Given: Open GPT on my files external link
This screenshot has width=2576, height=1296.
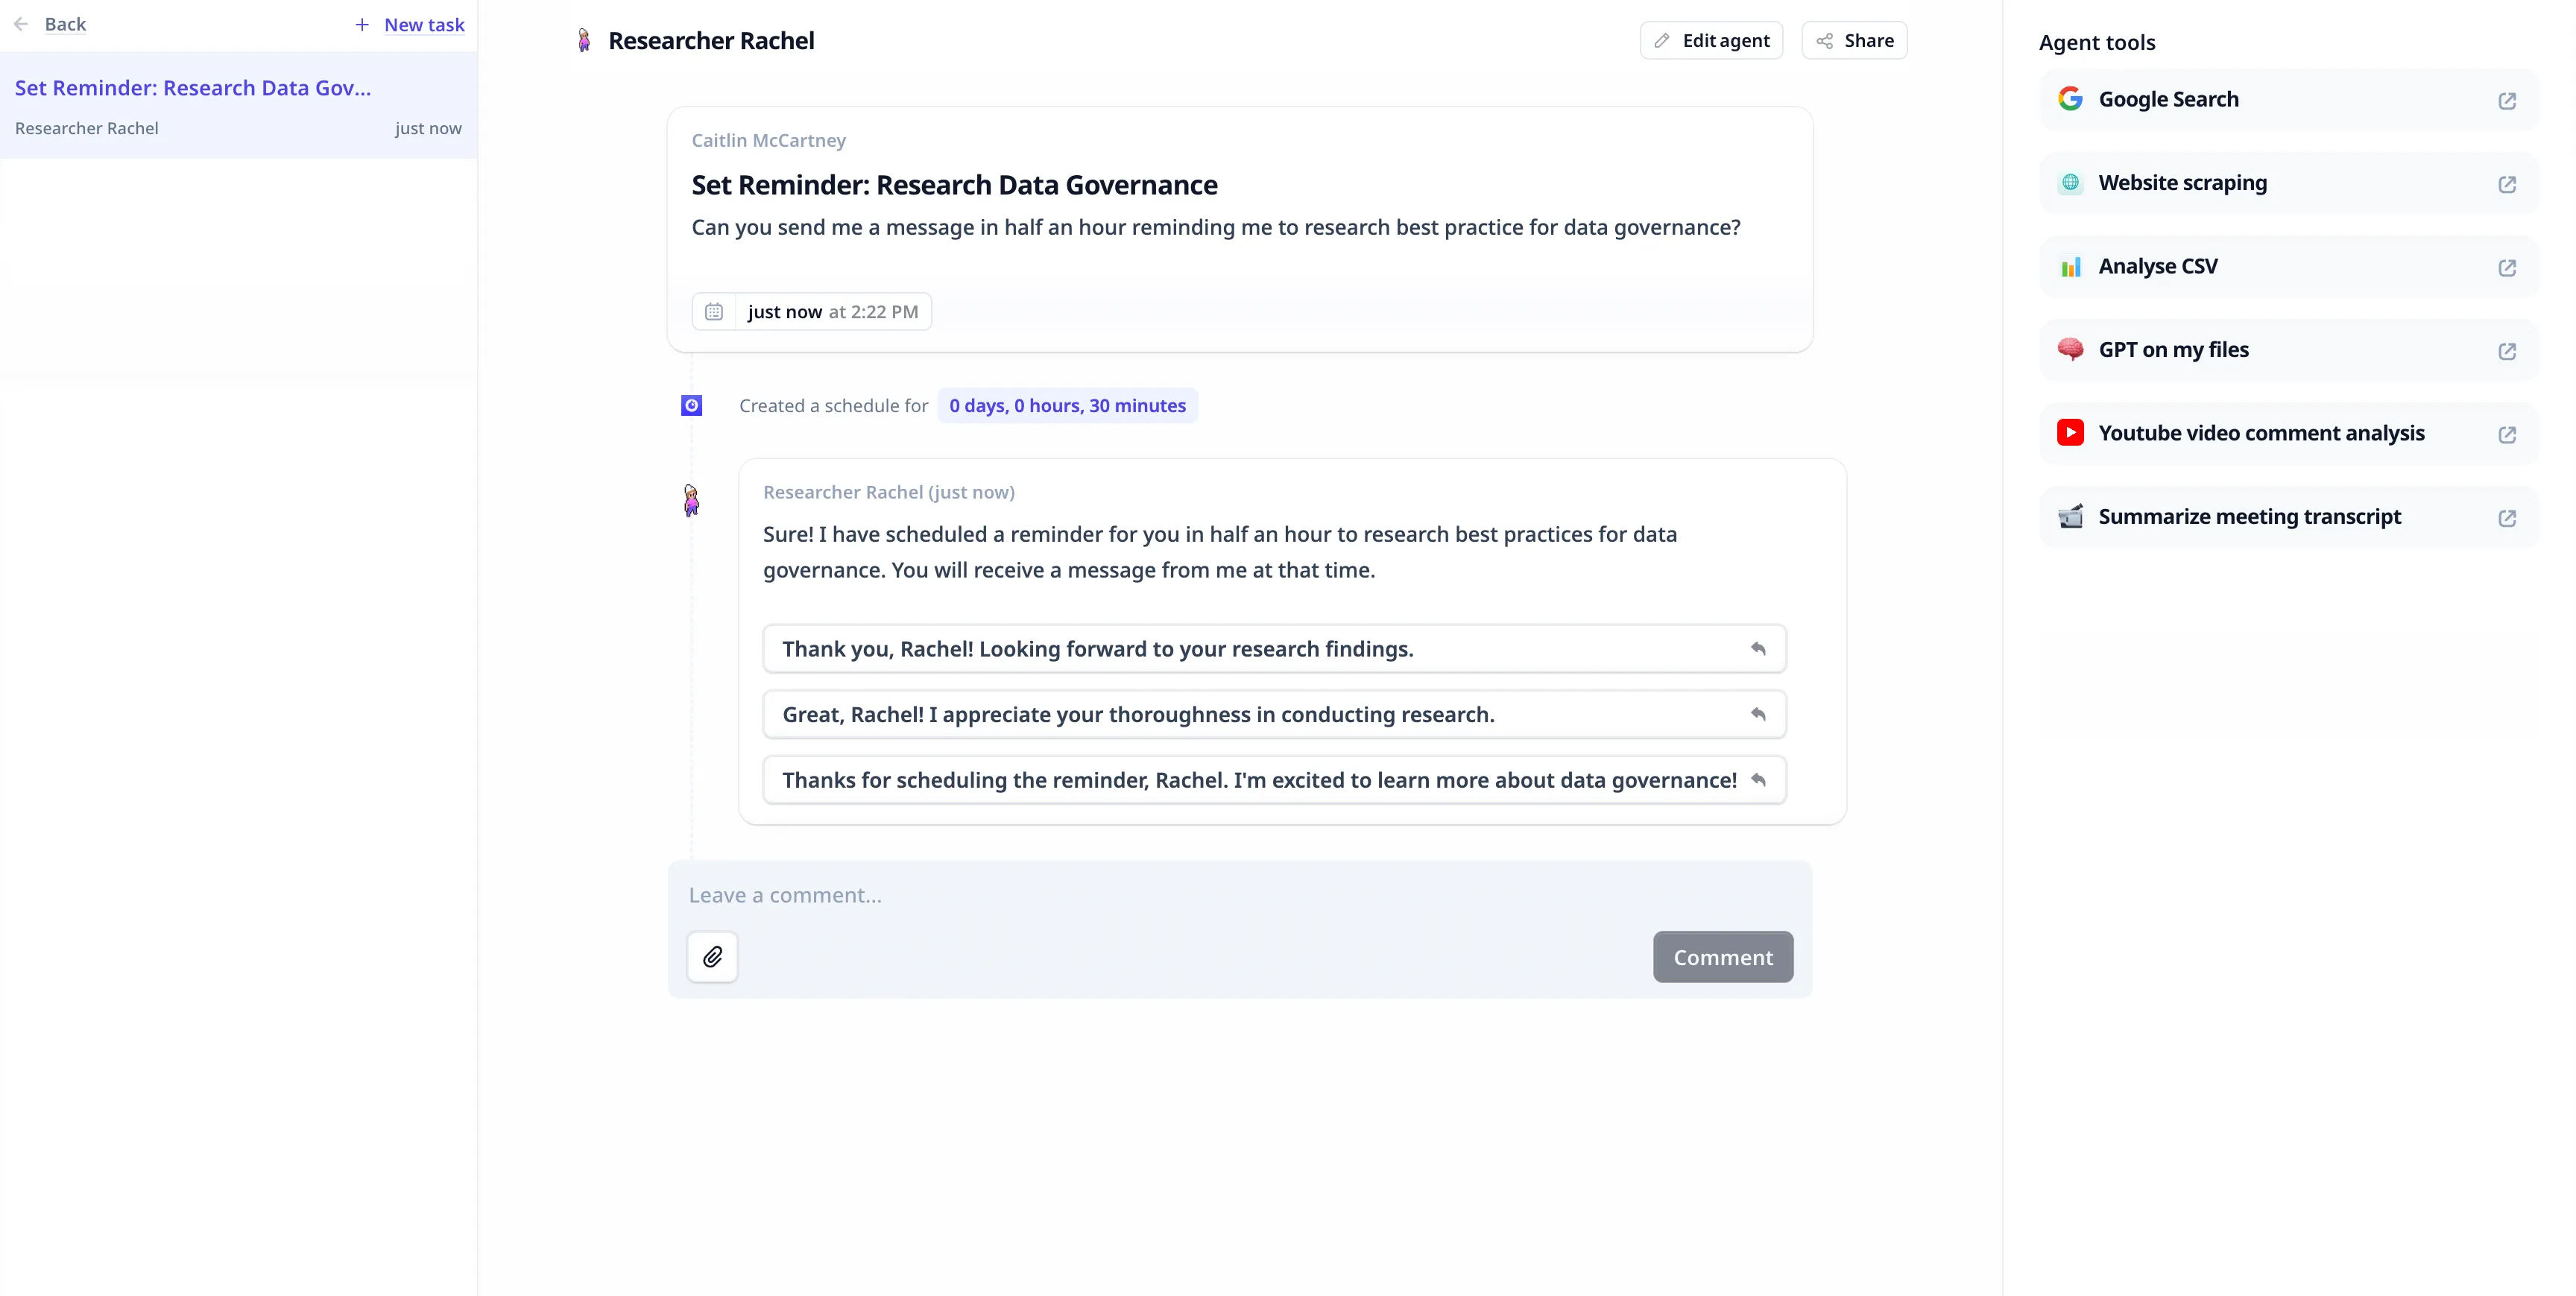Looking at the screenshot, I should tap(2506, 351).
